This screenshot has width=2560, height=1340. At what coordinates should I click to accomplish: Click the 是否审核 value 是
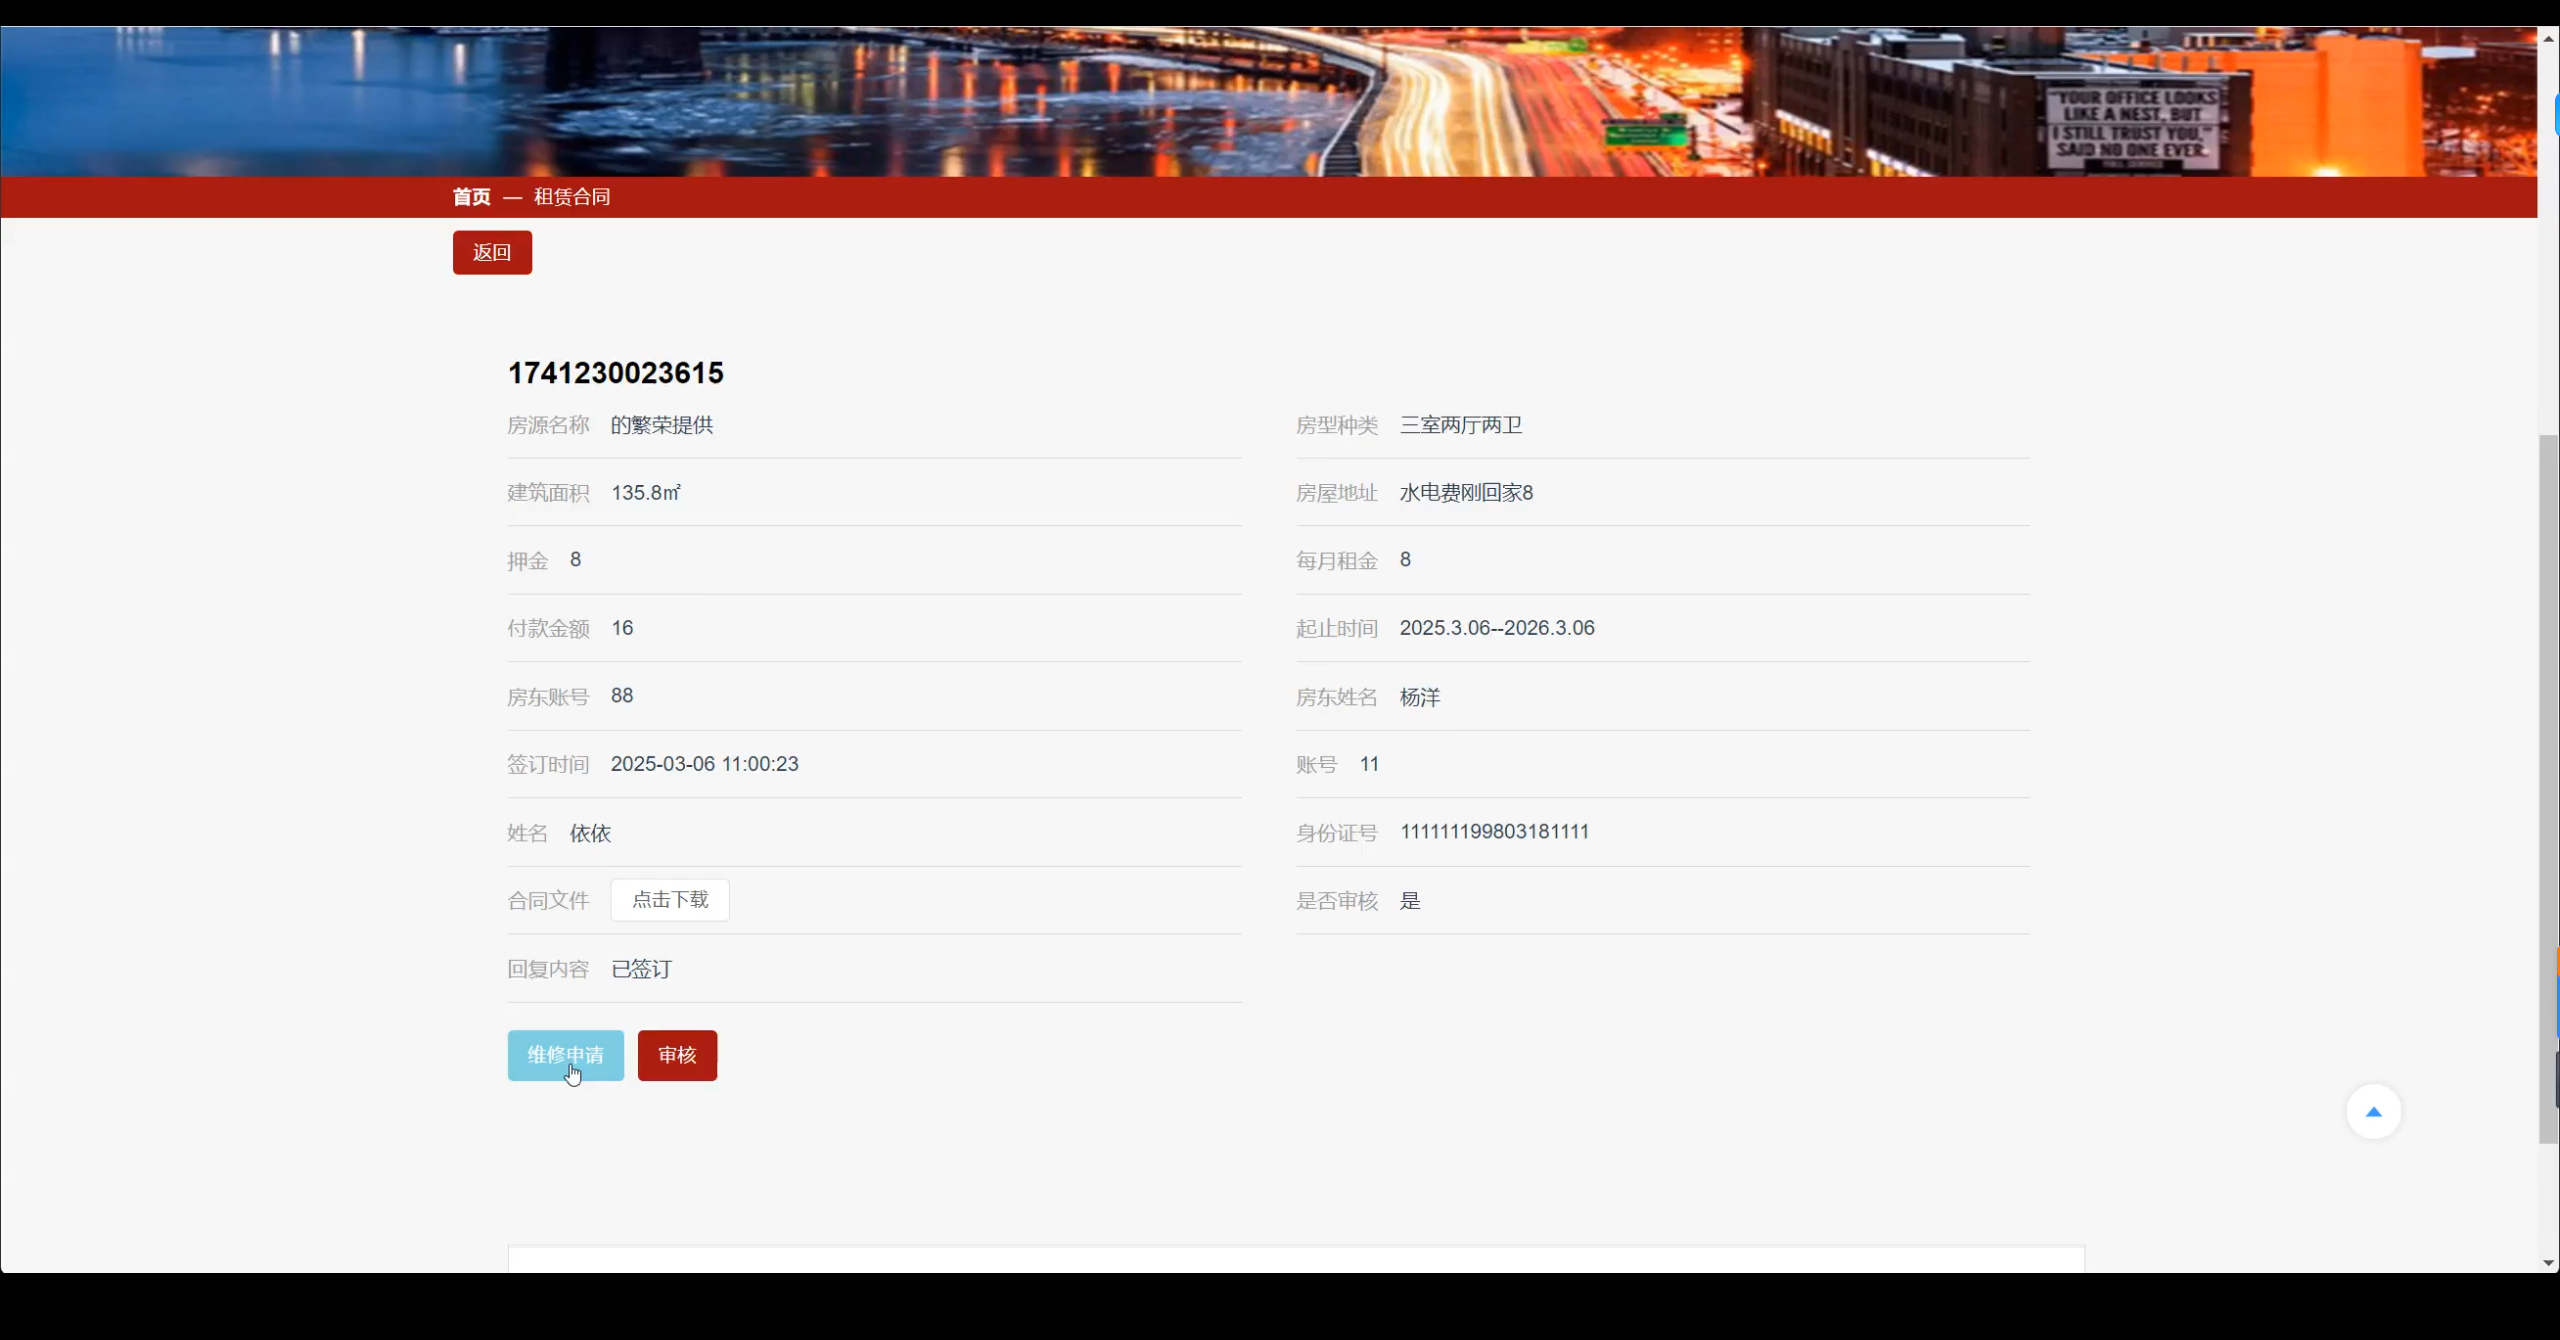point(1410,900)
